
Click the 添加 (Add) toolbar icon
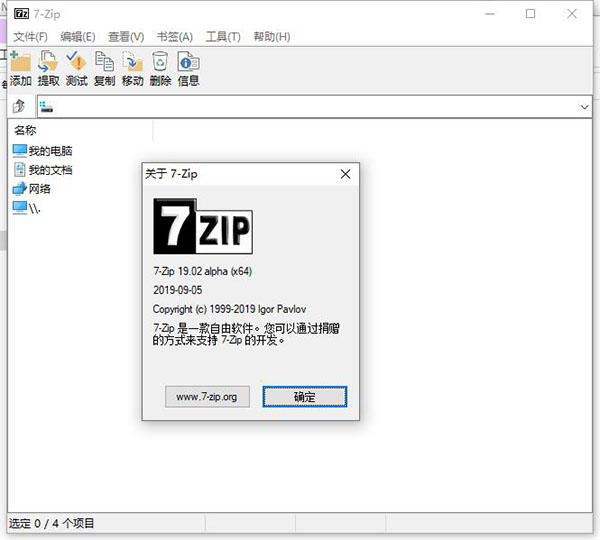(x=21, y=61)
